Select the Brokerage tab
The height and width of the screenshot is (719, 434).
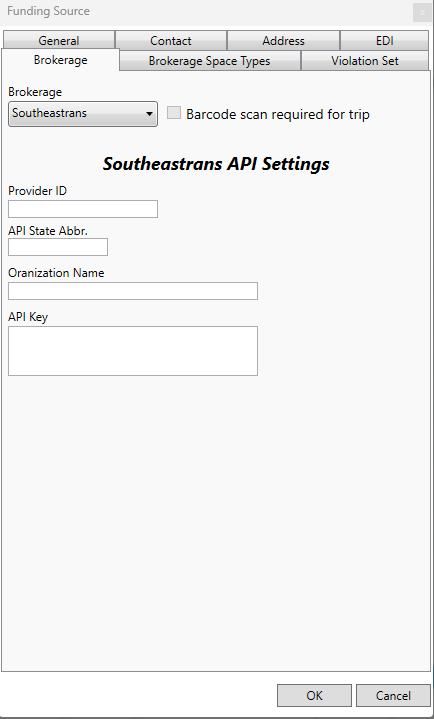click(x=61, y=60)
